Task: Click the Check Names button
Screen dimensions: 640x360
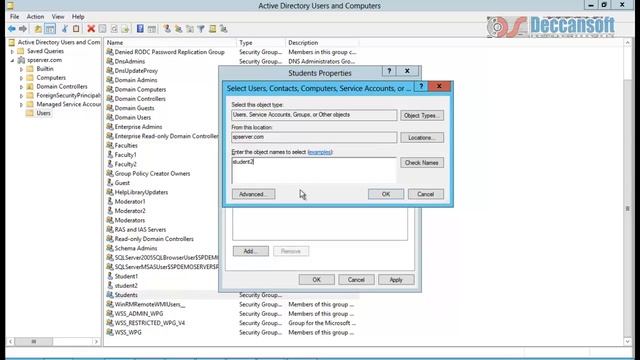Action: [x=422, y=162]
